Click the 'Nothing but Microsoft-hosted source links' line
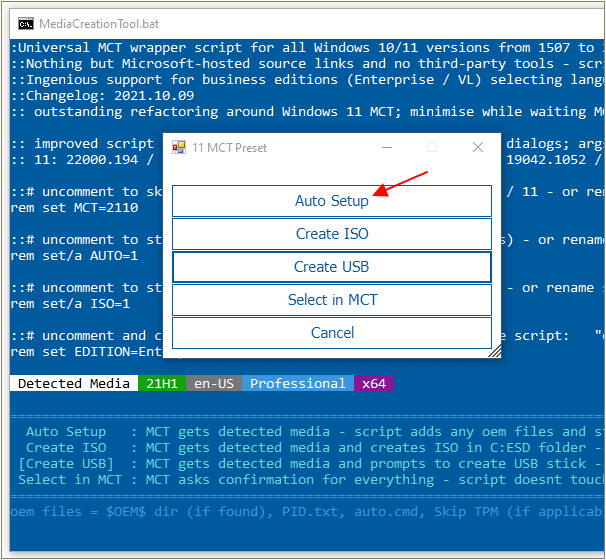 coord(307,64)
